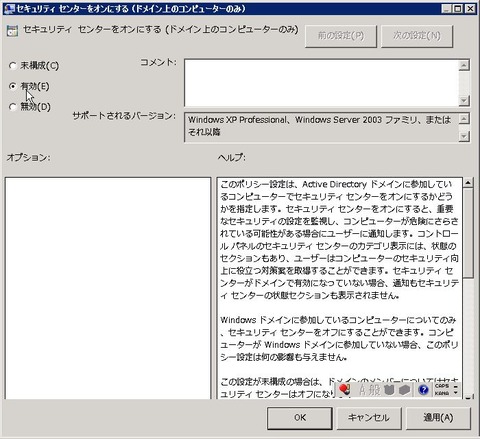The height and width of the screenshot is (439, 480).
Task: Click help paragraph starting Windows ドメインに参加
Action: pyautogui.click(x=339, y=338)
